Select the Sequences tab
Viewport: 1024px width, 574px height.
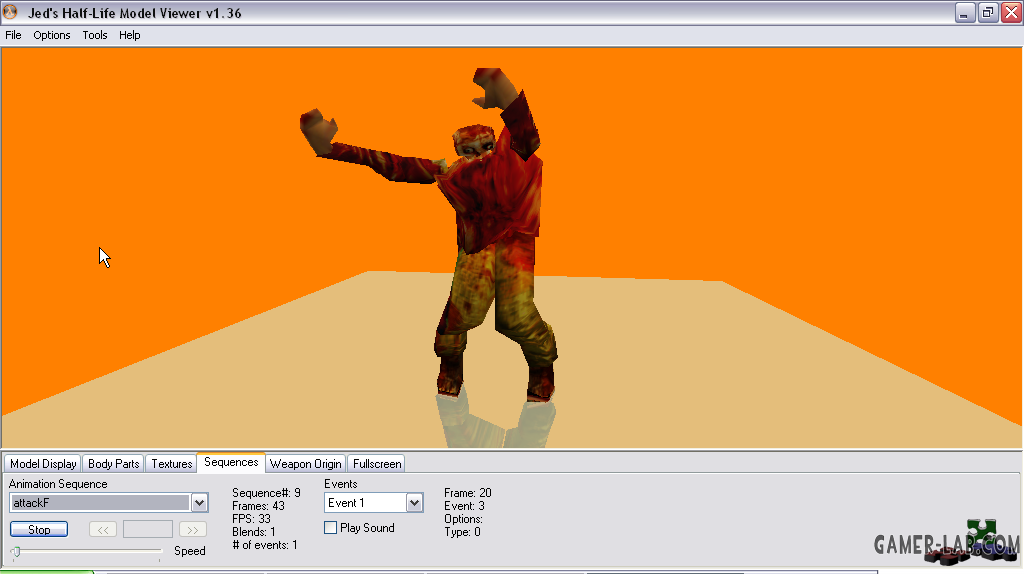(231, 462)
